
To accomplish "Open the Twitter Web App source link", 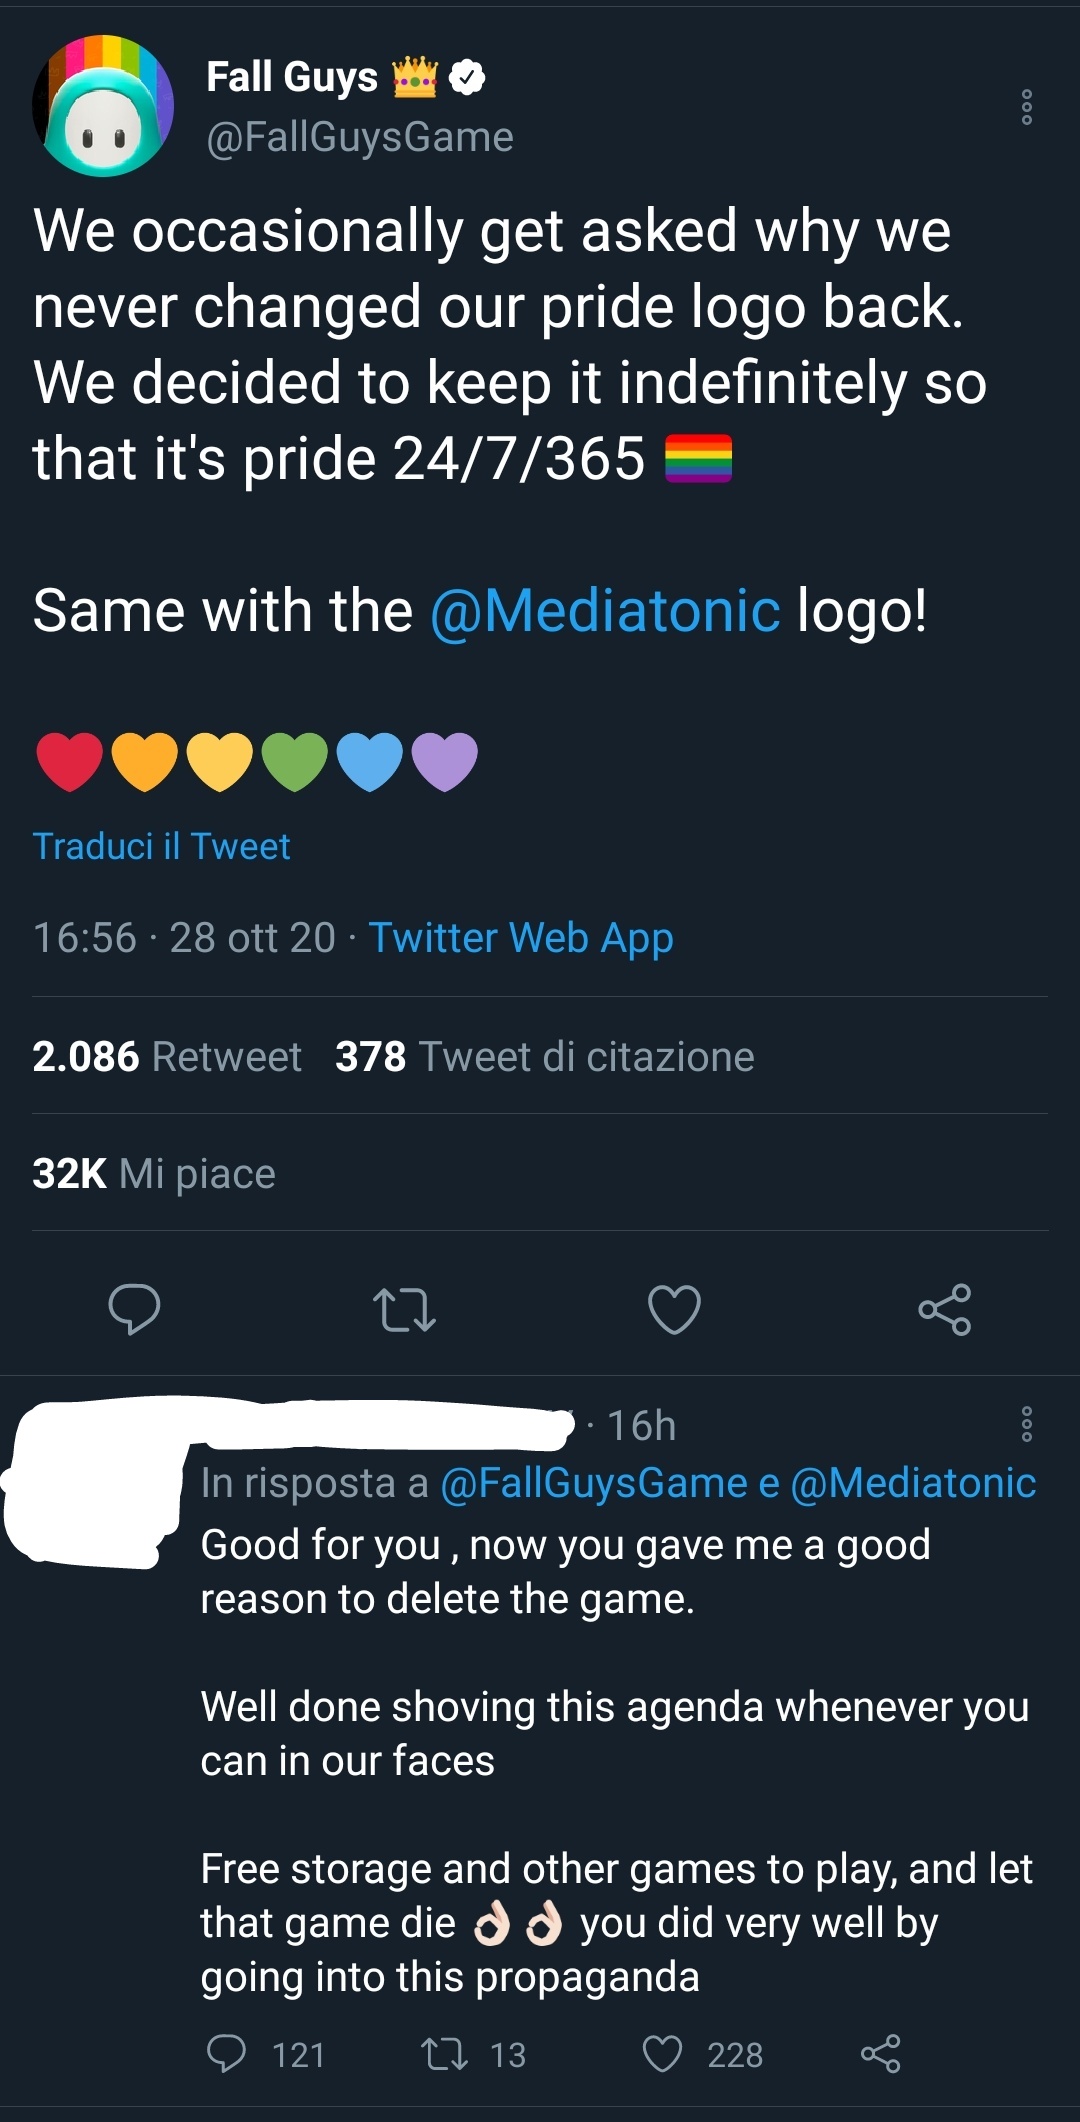I will click(521, 938).
